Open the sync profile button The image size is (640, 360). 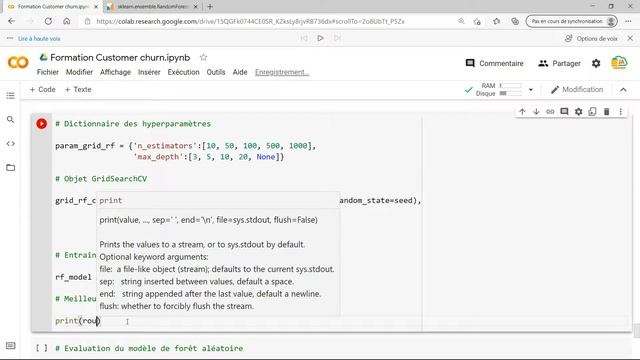(571, 21)
